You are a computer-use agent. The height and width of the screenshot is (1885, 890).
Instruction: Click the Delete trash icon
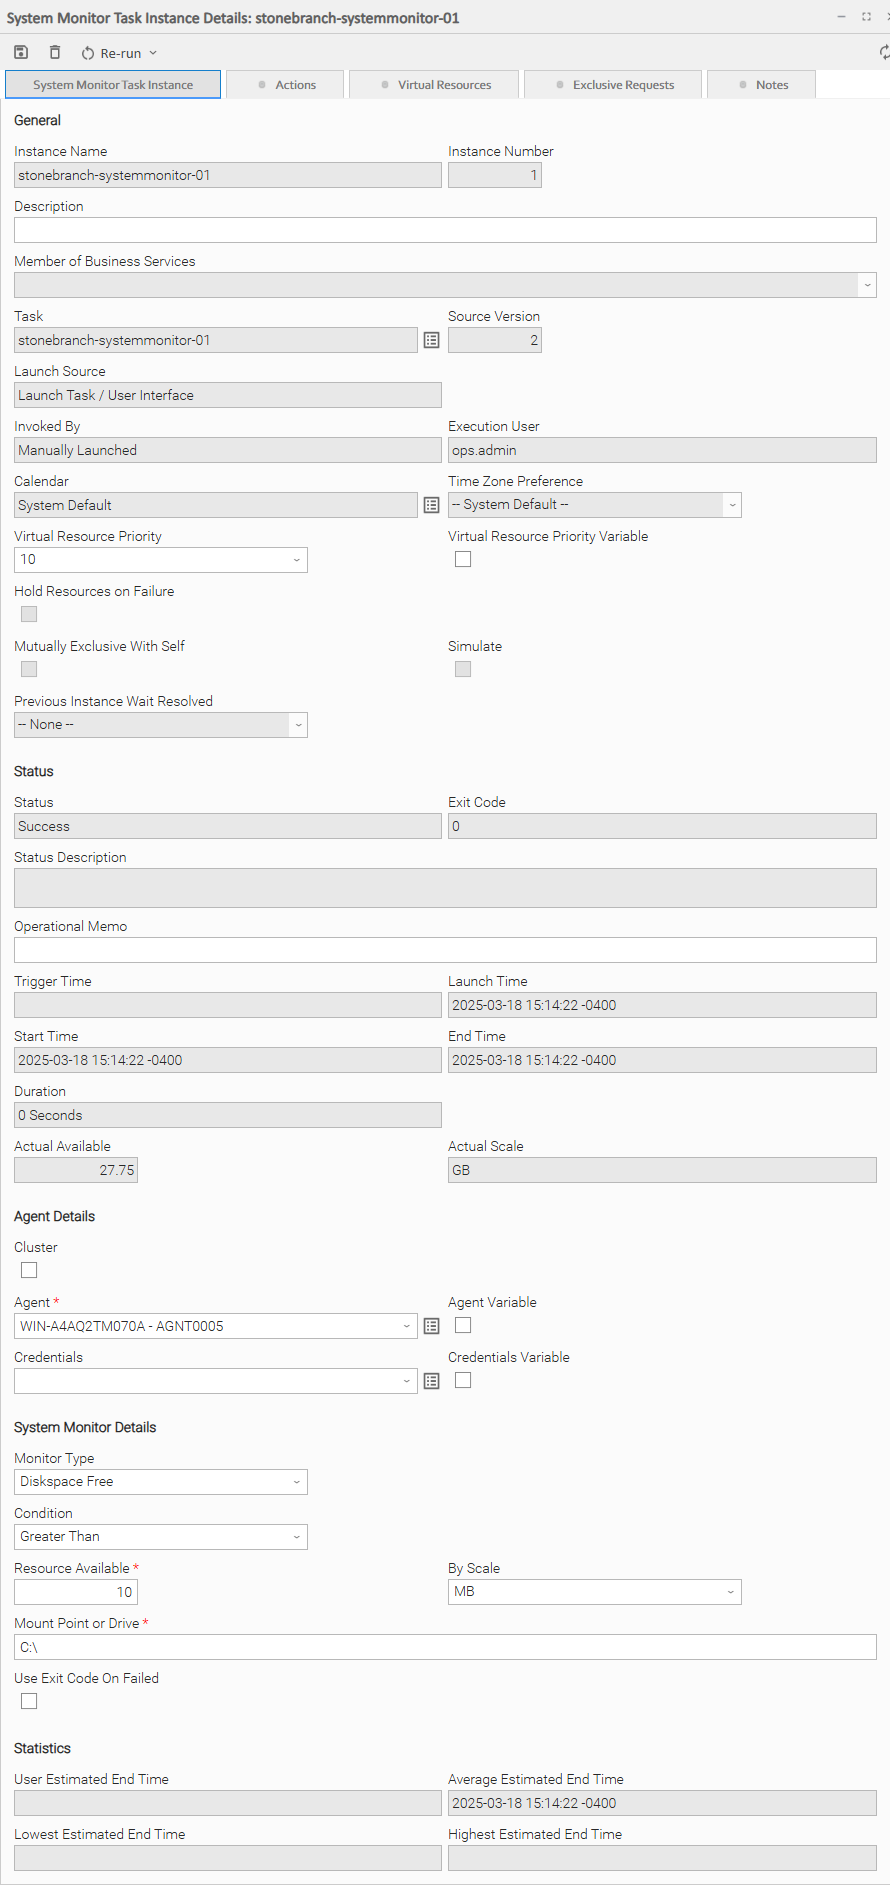pyautogui.click(x=55, y=52)
